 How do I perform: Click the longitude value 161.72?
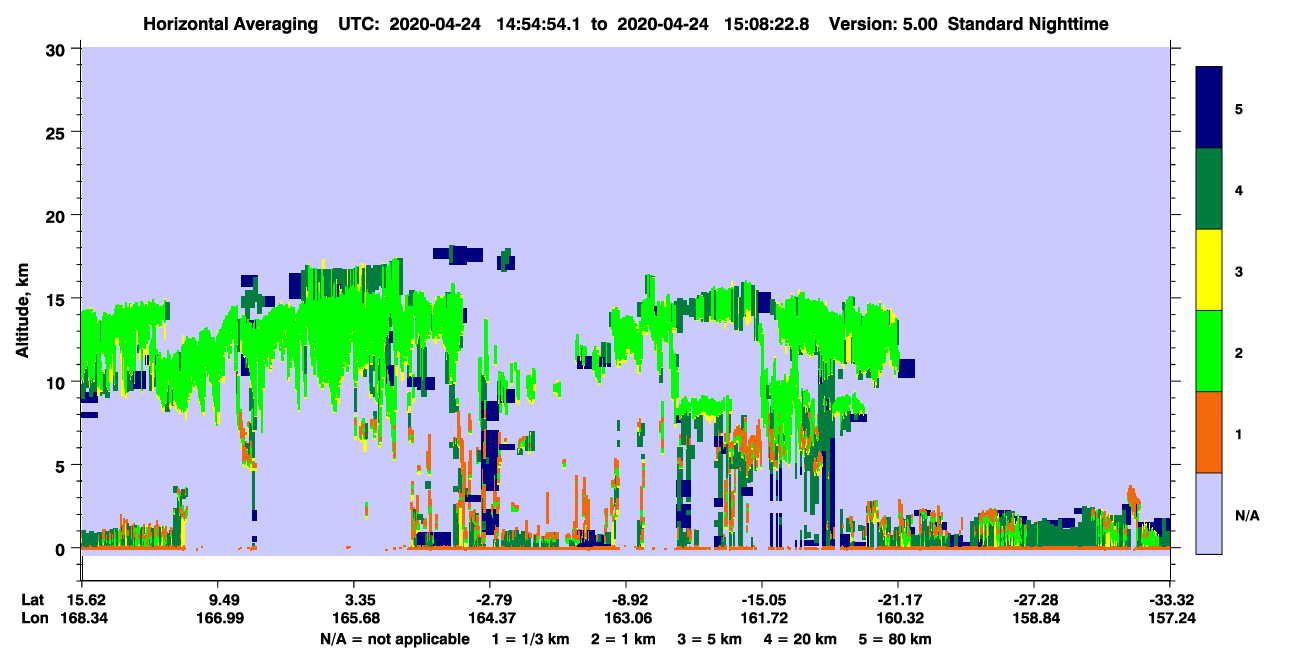pos(762,618)
